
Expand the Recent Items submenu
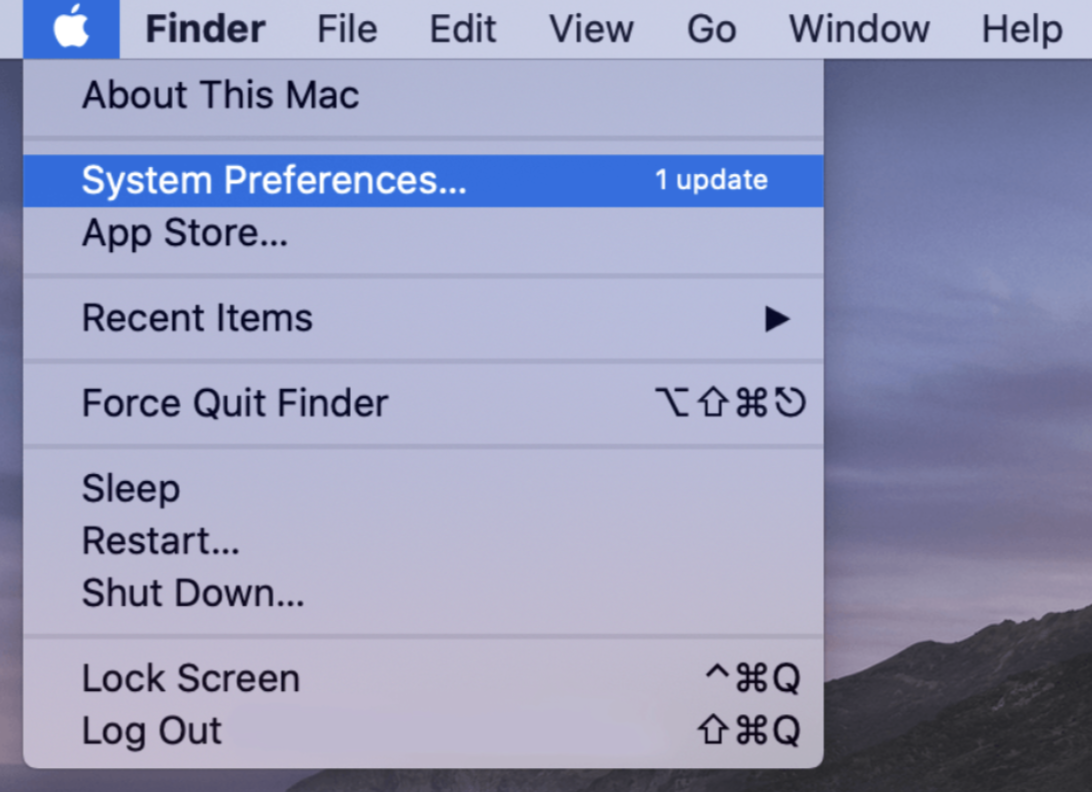pos(197,319)
